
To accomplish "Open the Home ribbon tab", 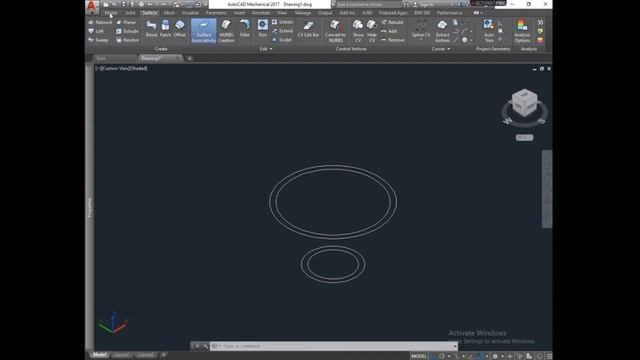I will tap(111, 13).
